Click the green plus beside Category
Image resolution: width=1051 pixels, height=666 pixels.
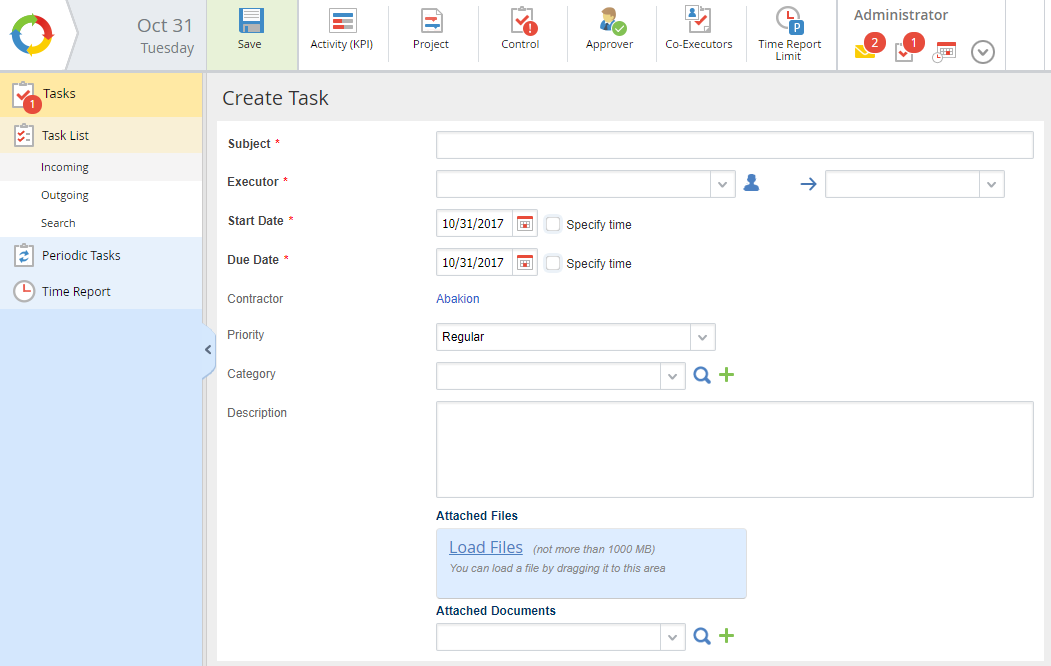click(727, 375)
